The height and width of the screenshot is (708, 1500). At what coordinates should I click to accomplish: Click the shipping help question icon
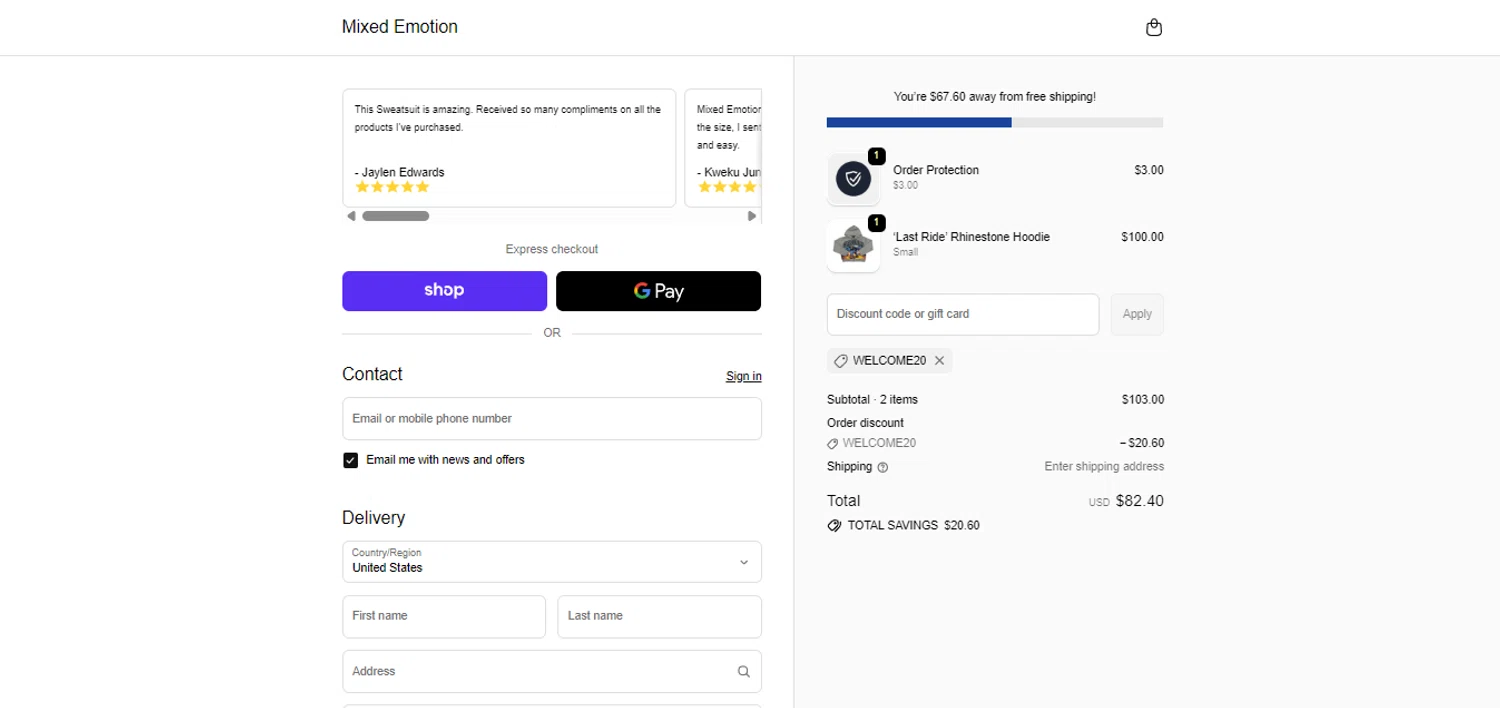click(x=882, y=467)
